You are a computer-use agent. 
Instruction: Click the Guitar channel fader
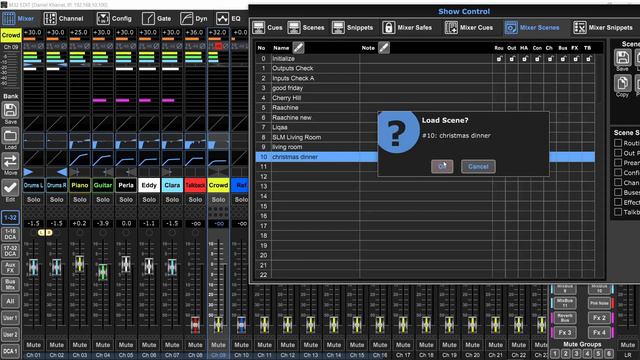tap(103, 272)
